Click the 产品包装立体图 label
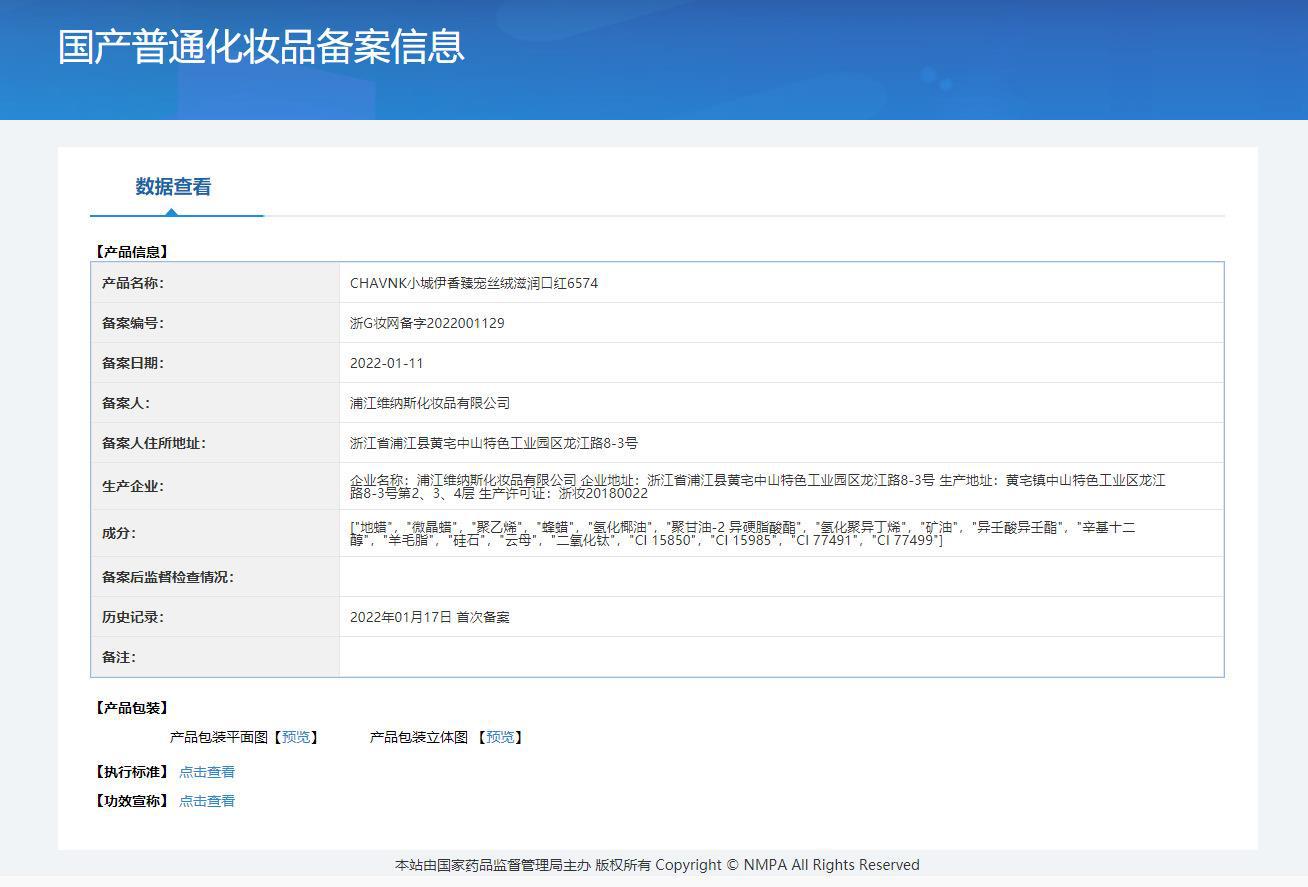The image size is (1308, 887). (419, 737)
